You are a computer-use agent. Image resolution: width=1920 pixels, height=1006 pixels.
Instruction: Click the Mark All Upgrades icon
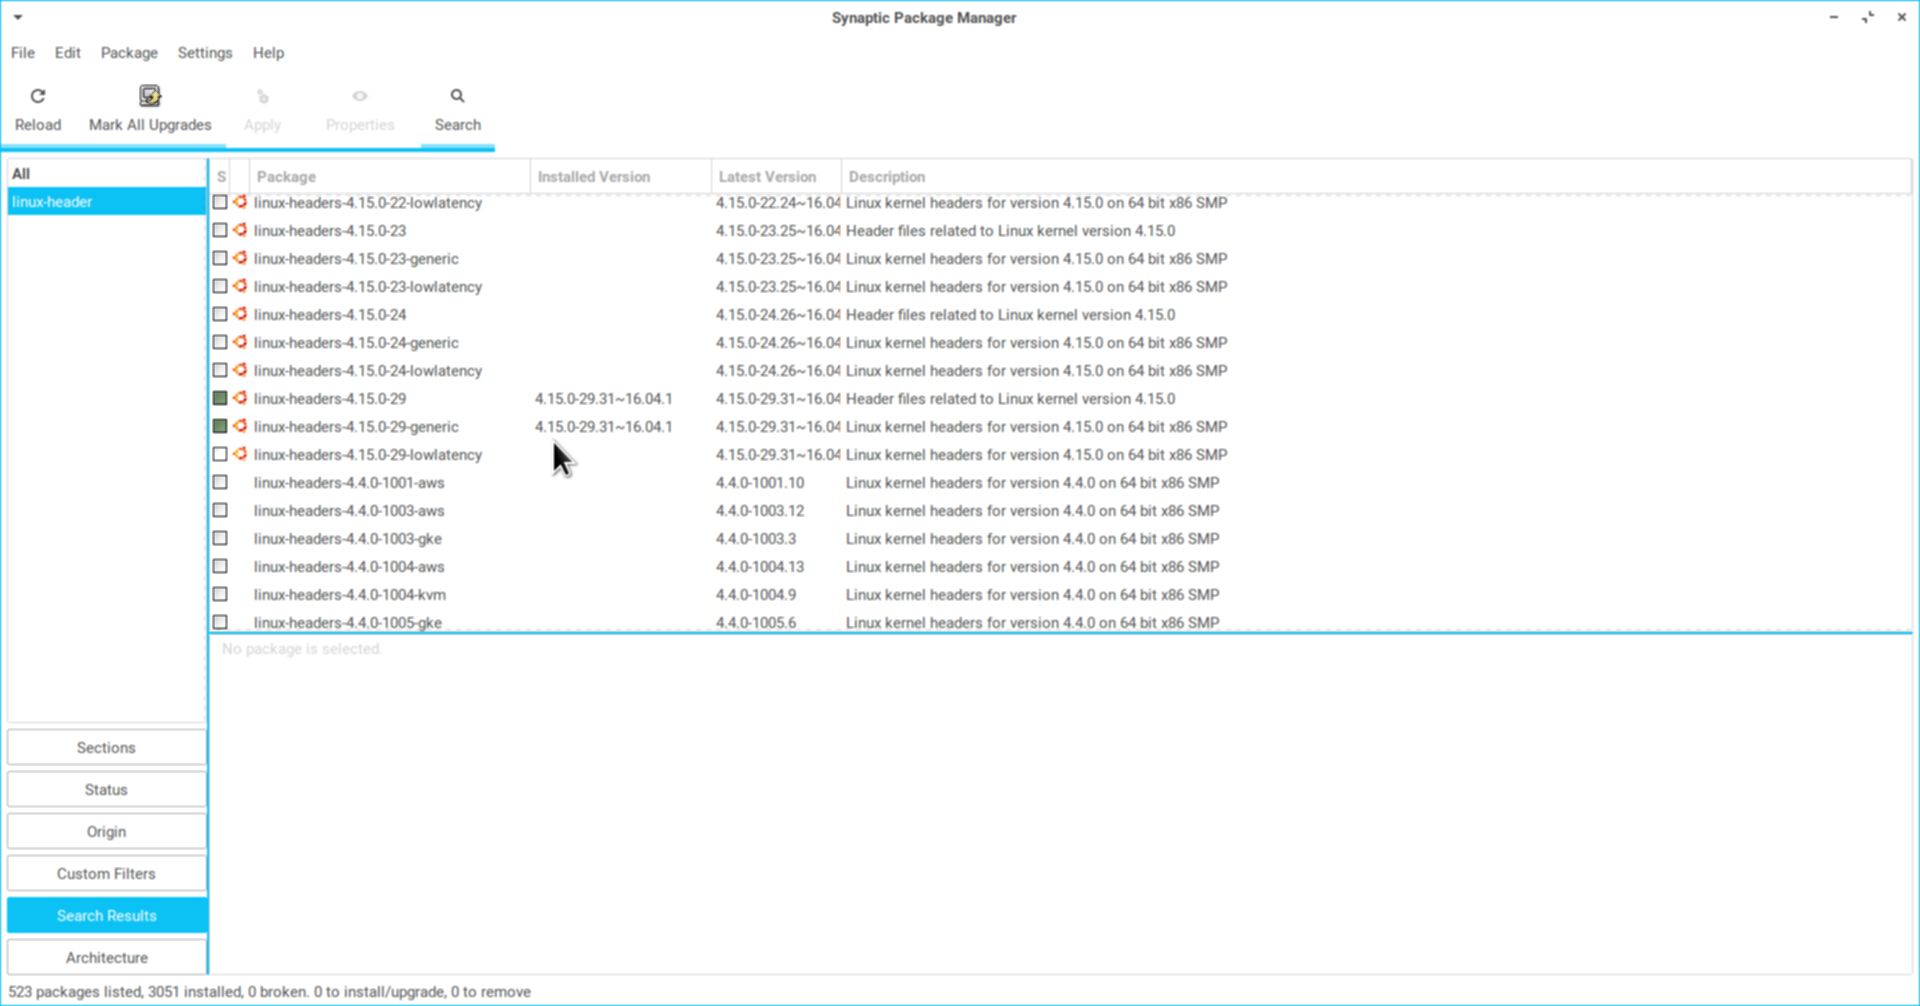[150, 96]
